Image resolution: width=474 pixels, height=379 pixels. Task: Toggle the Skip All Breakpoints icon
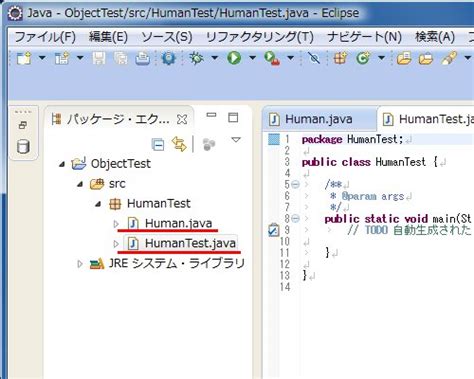tap(314, 58)
